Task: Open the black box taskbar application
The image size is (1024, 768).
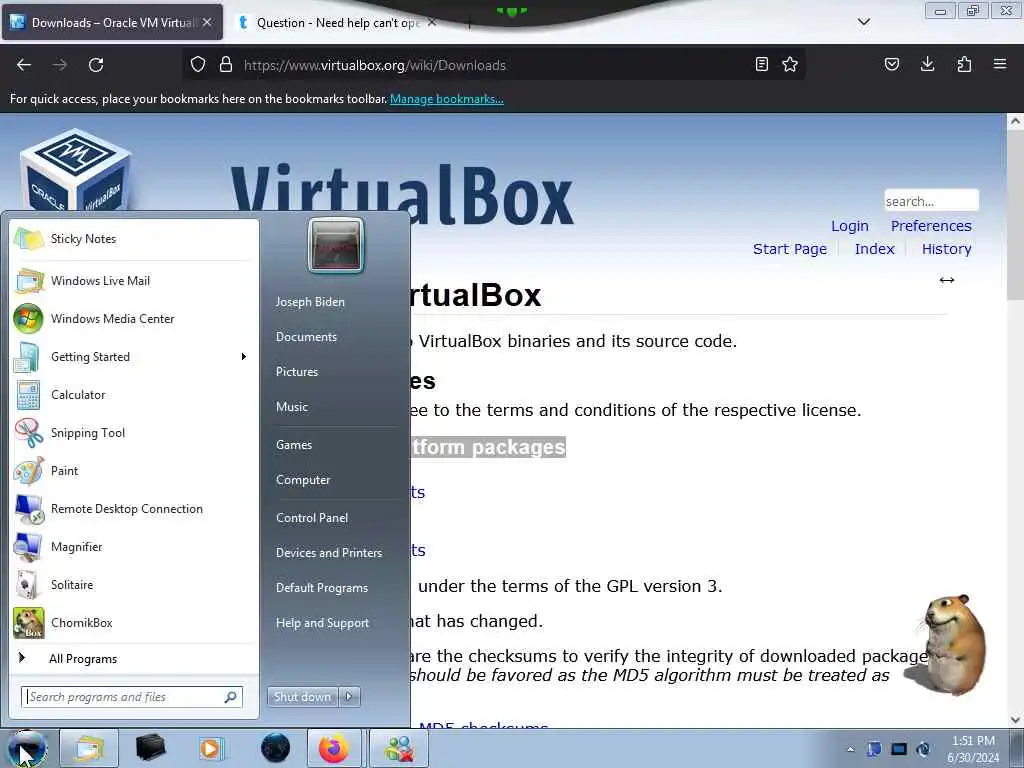Action: [150, 748]
